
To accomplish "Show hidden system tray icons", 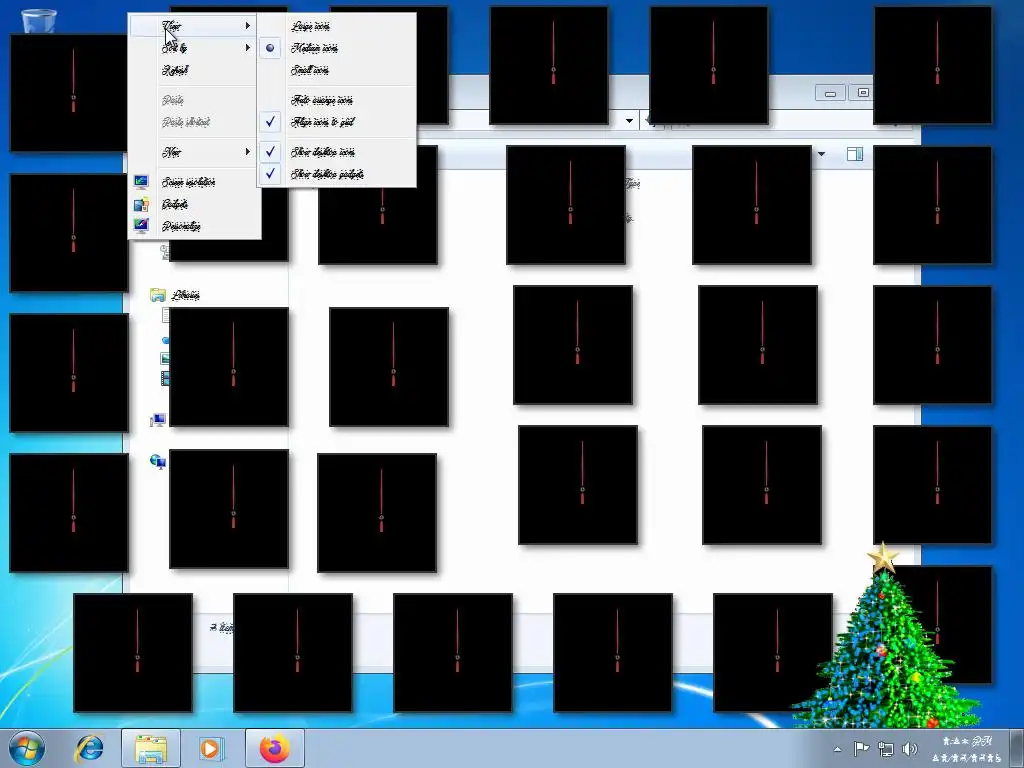I will click(837, 749).
